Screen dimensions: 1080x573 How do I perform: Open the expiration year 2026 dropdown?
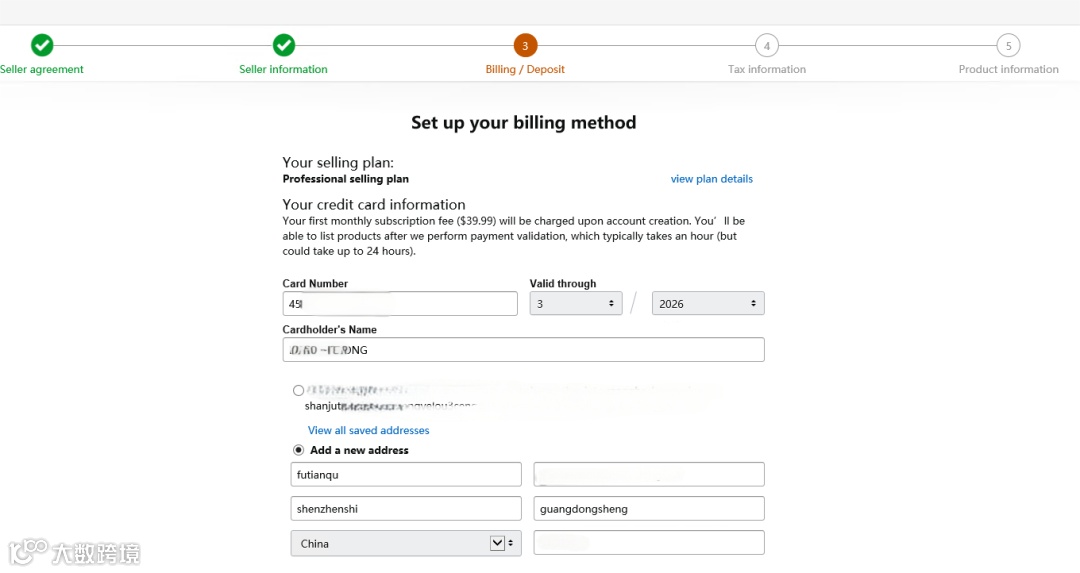[707, 304]
